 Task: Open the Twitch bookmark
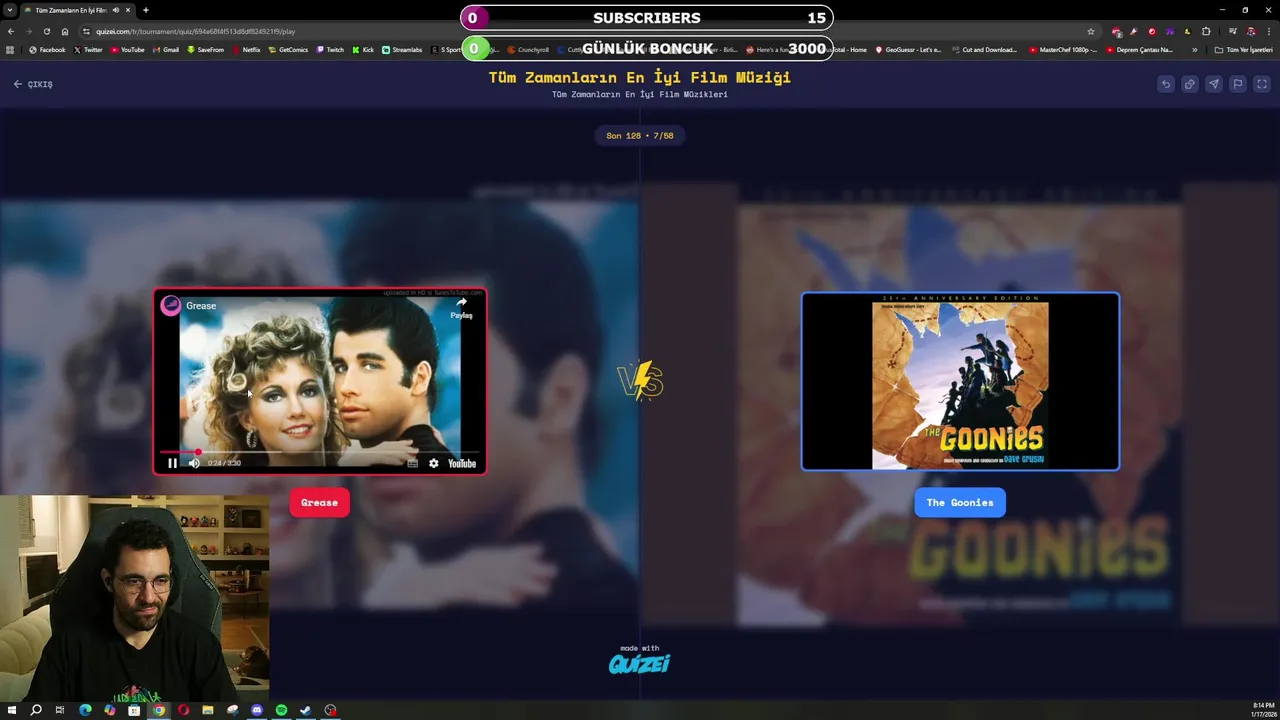pyautogui.click(x=330, y=49)
